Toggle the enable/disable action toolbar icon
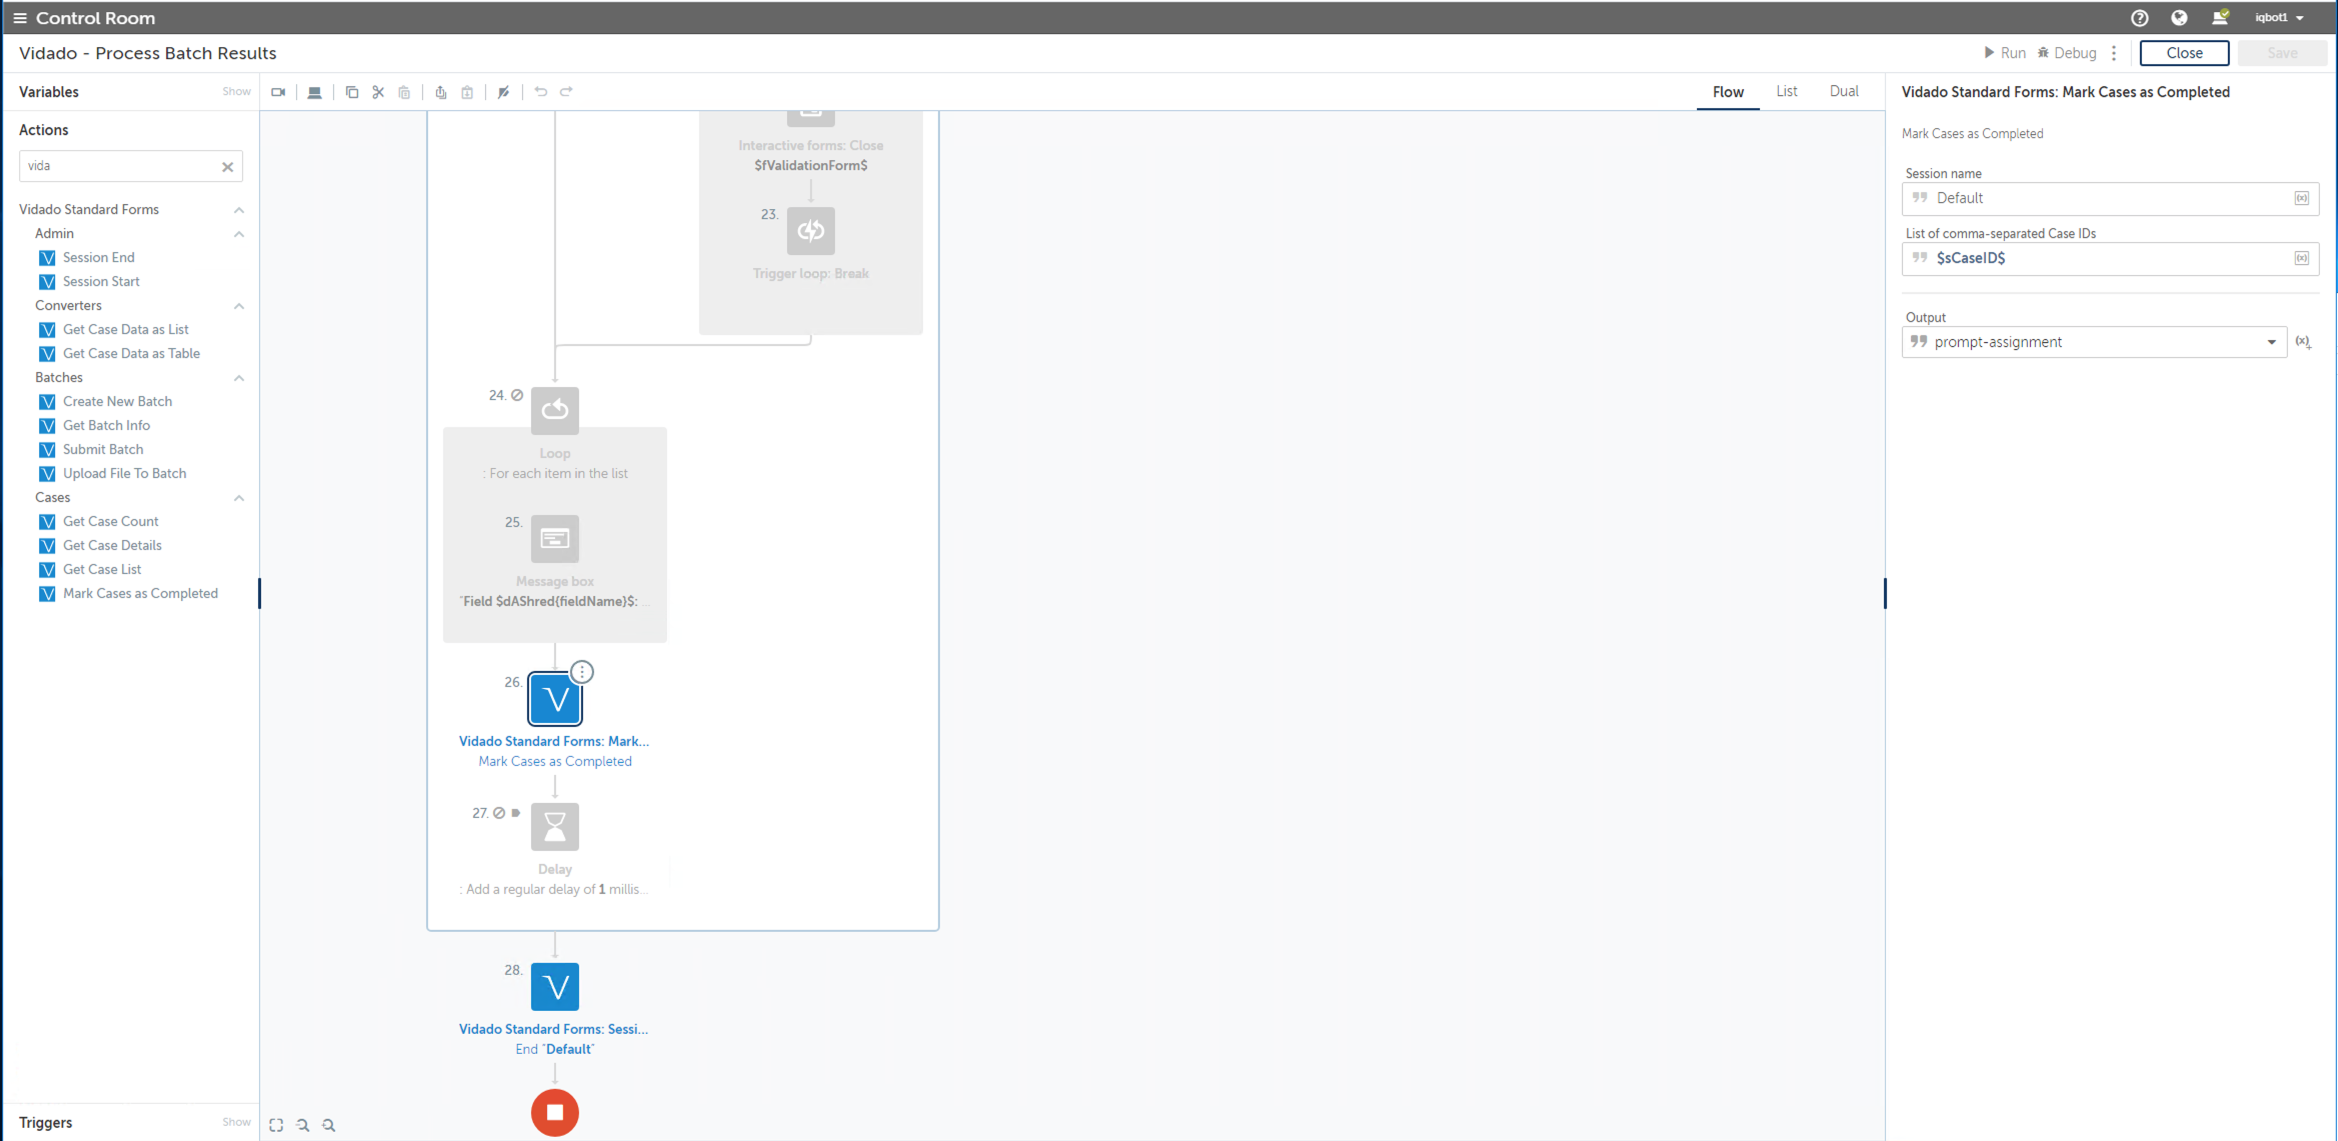 pyautogui.click(x=504, y=92)
